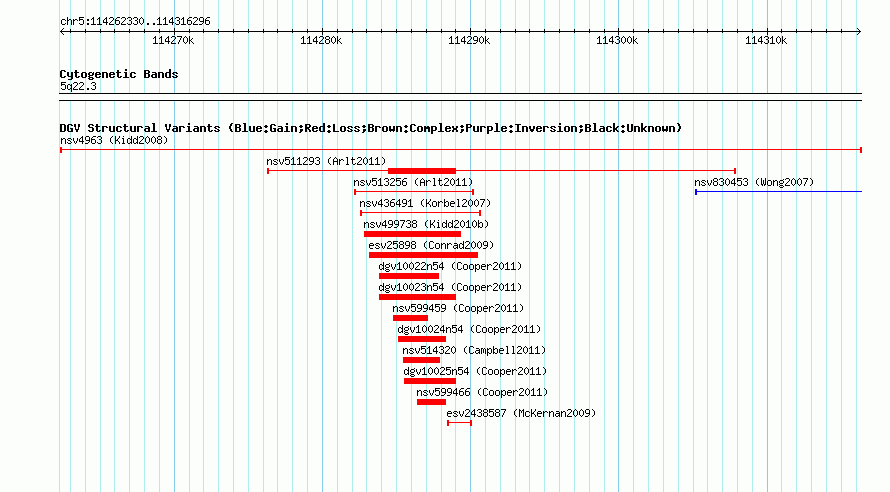Click the Cytogenetic Bands track title
This screenshot has height=492, width=890.
(x=119, y=74)
